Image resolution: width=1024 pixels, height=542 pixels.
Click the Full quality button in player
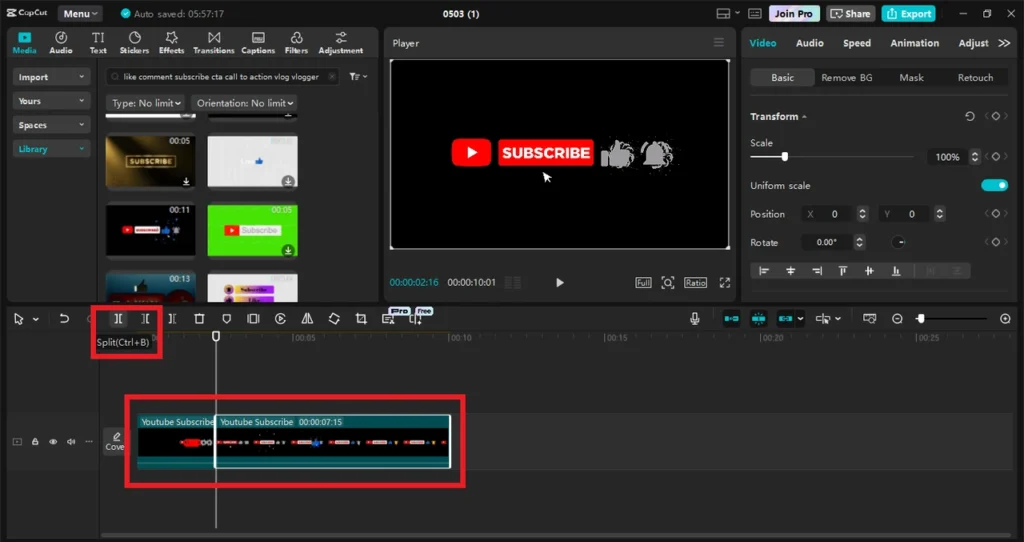[643, 283]
